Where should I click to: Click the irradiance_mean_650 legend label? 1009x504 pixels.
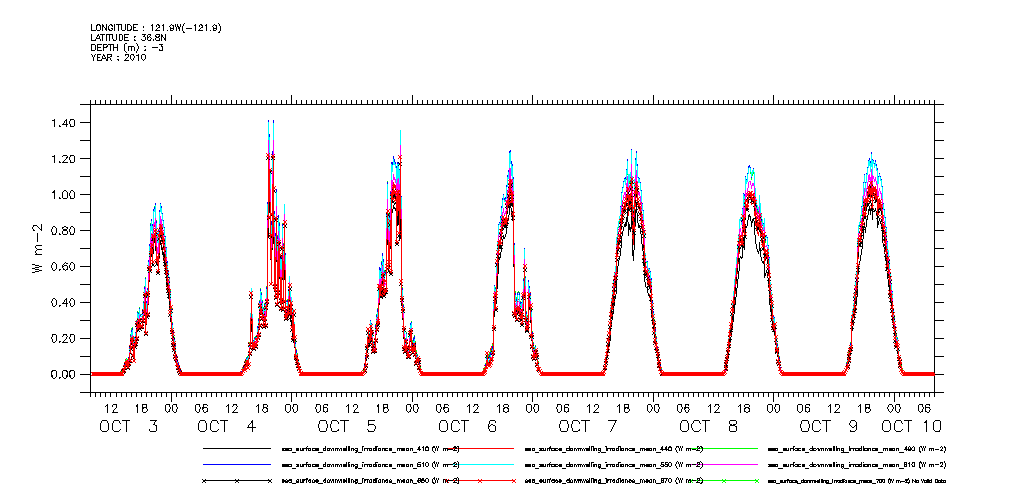click(x=371, y=481)
